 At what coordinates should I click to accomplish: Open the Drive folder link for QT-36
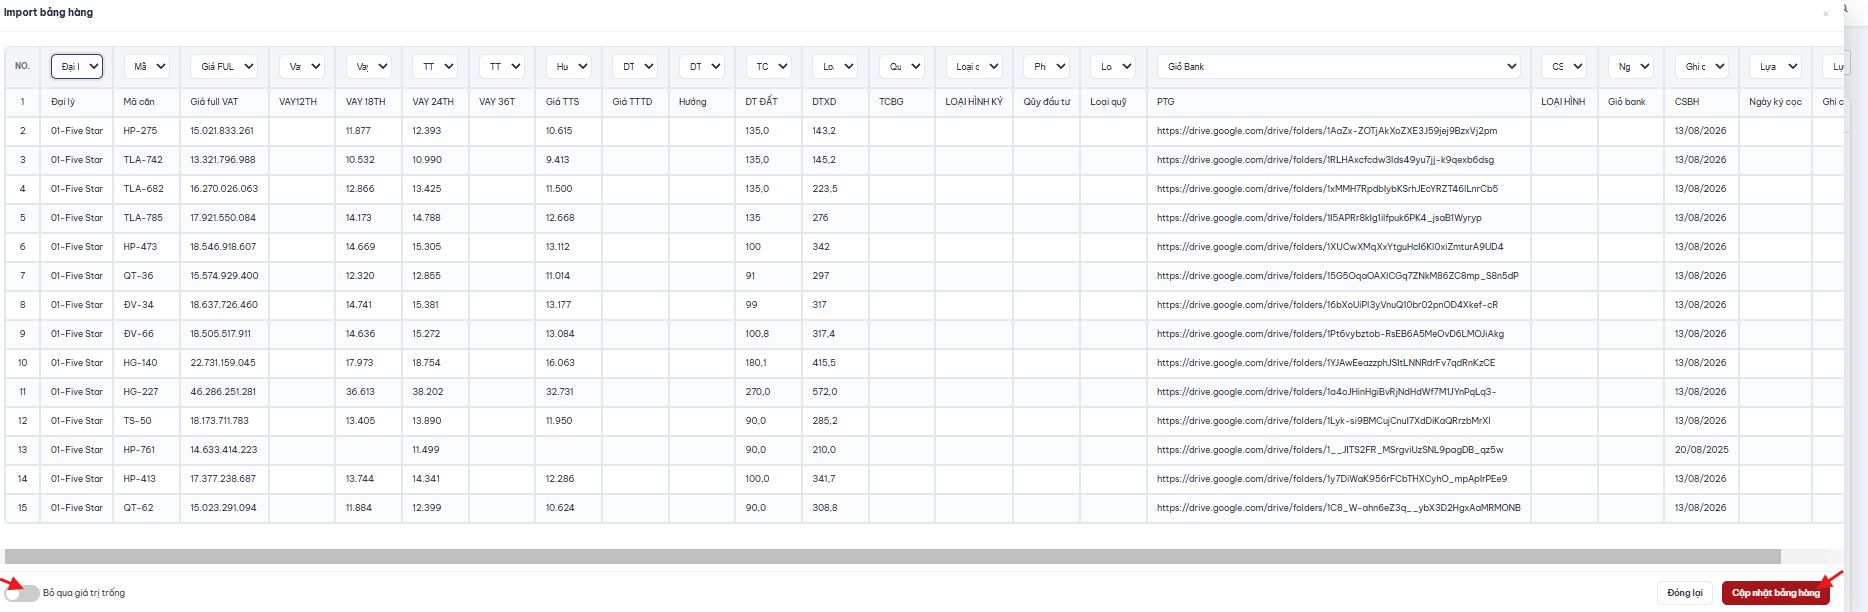tap(1338, 276)
